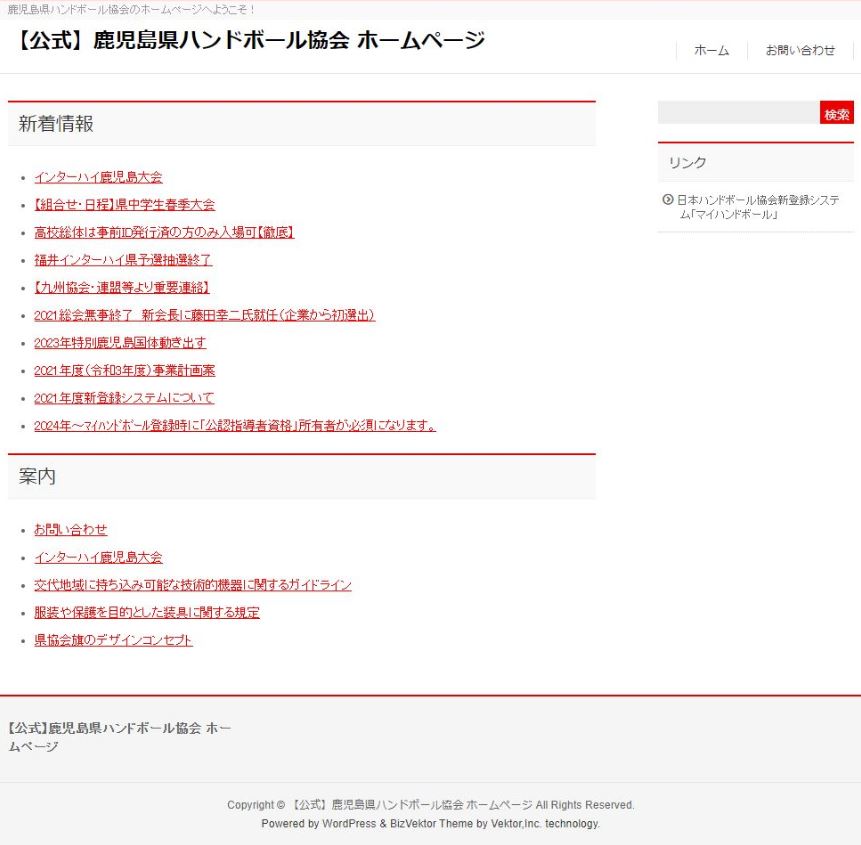Click Vektor,Inc. link in footer
Viewport: 861px width, 845px height.
(x=516, y=824)
